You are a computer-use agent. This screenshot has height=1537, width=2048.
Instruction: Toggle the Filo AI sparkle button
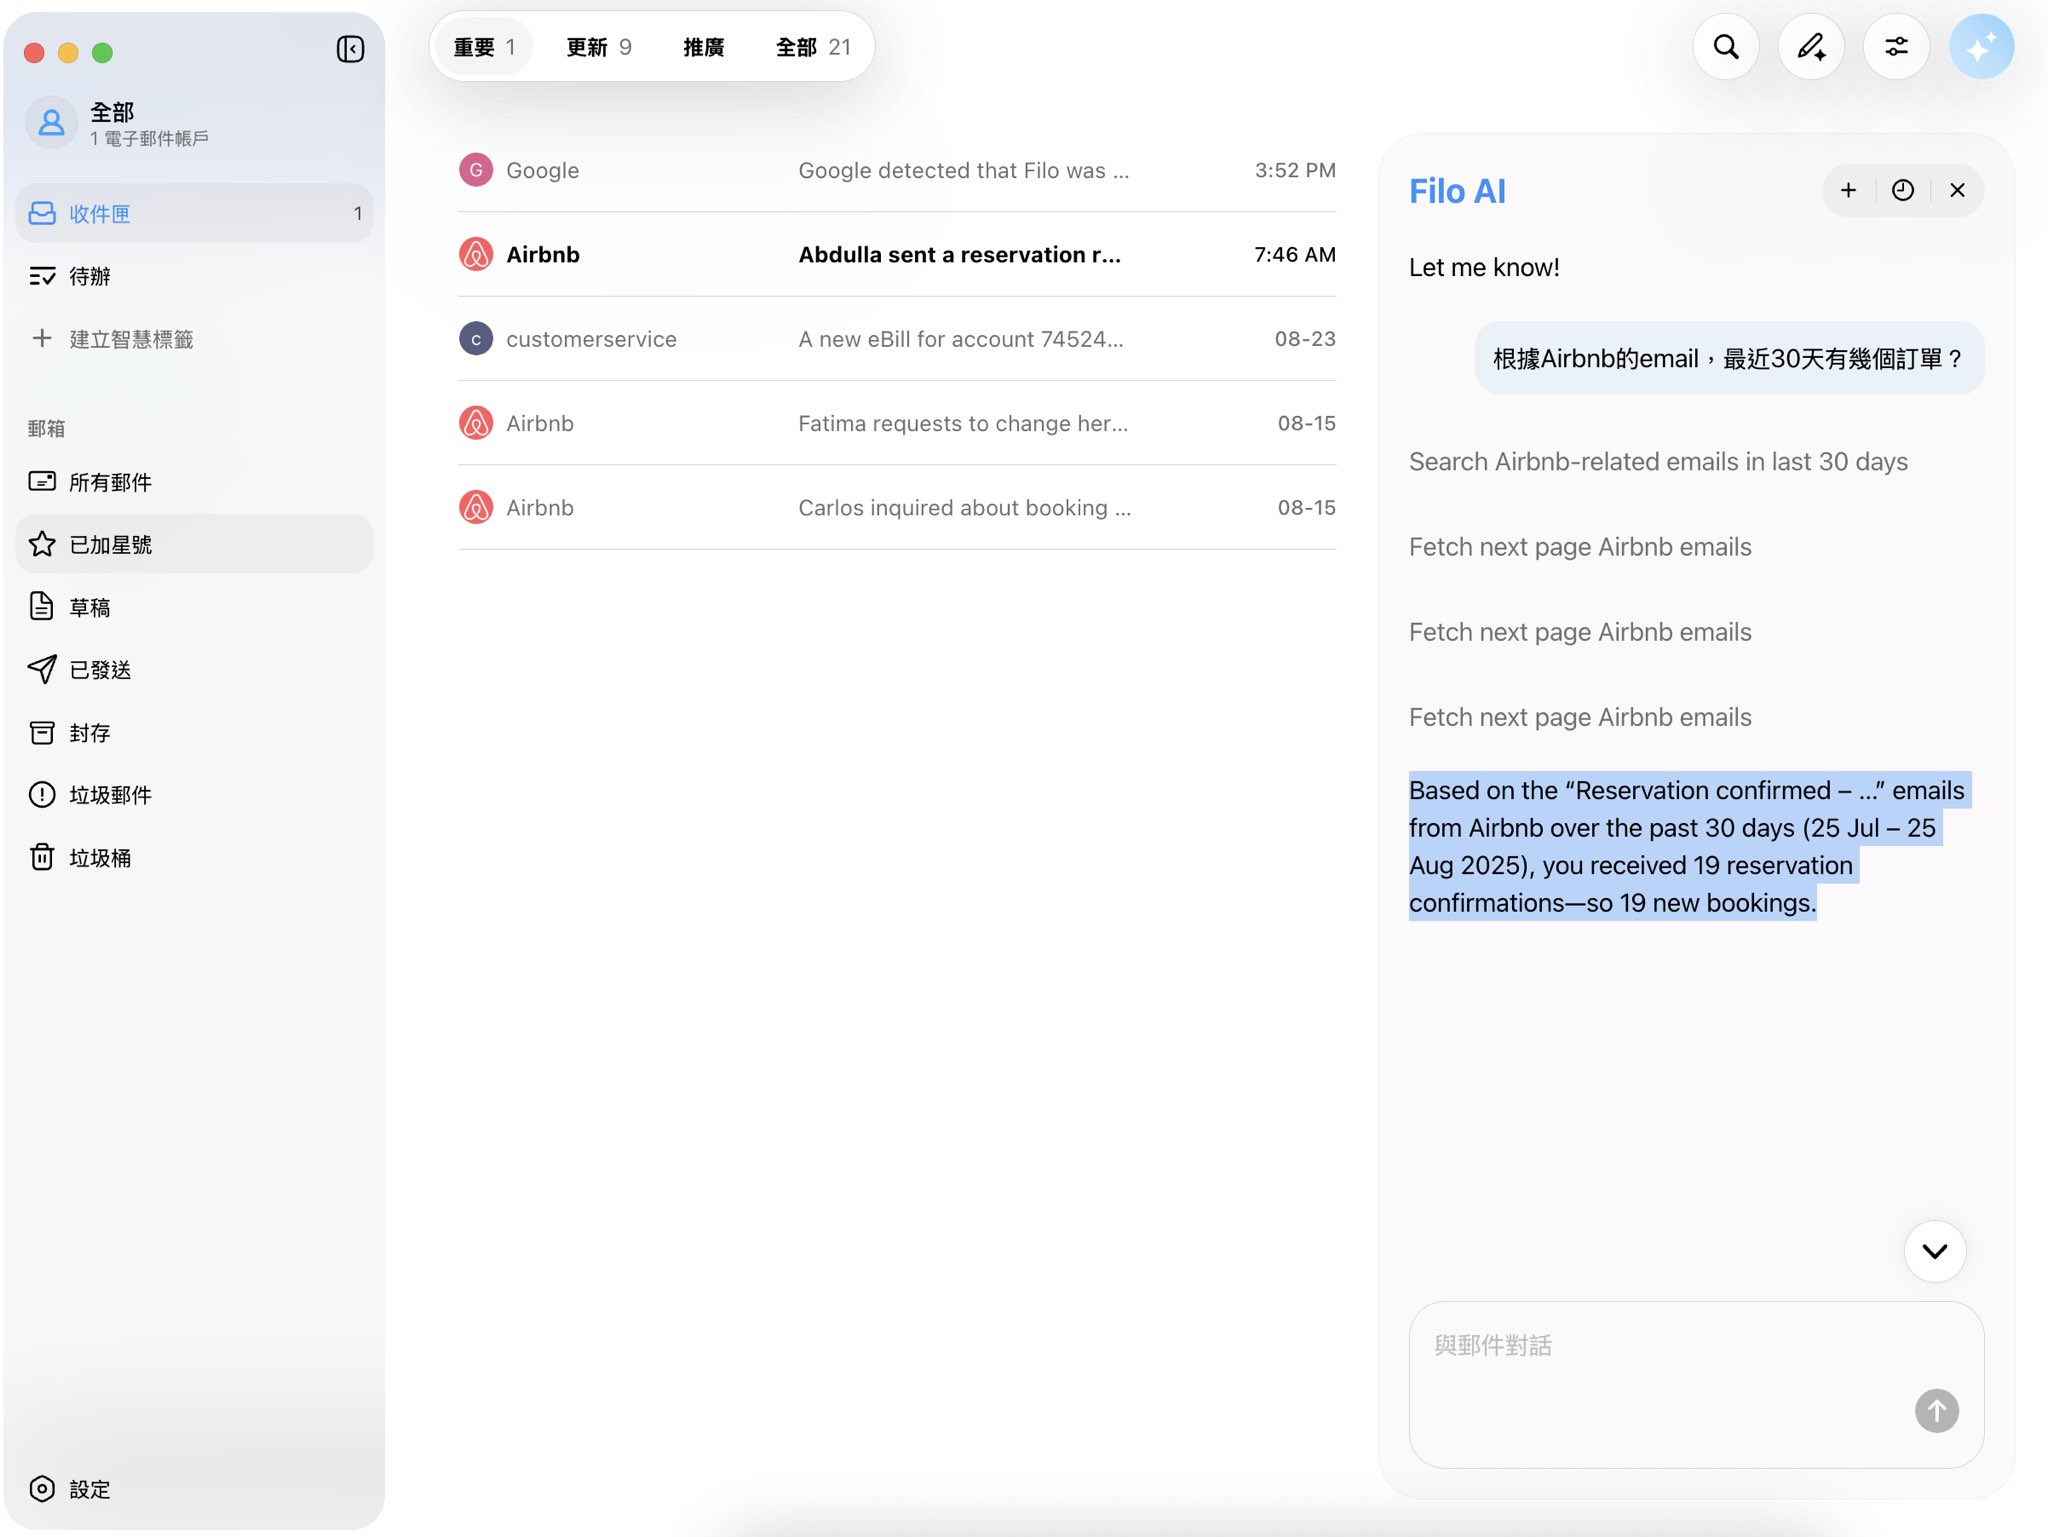coord(1981,47)
